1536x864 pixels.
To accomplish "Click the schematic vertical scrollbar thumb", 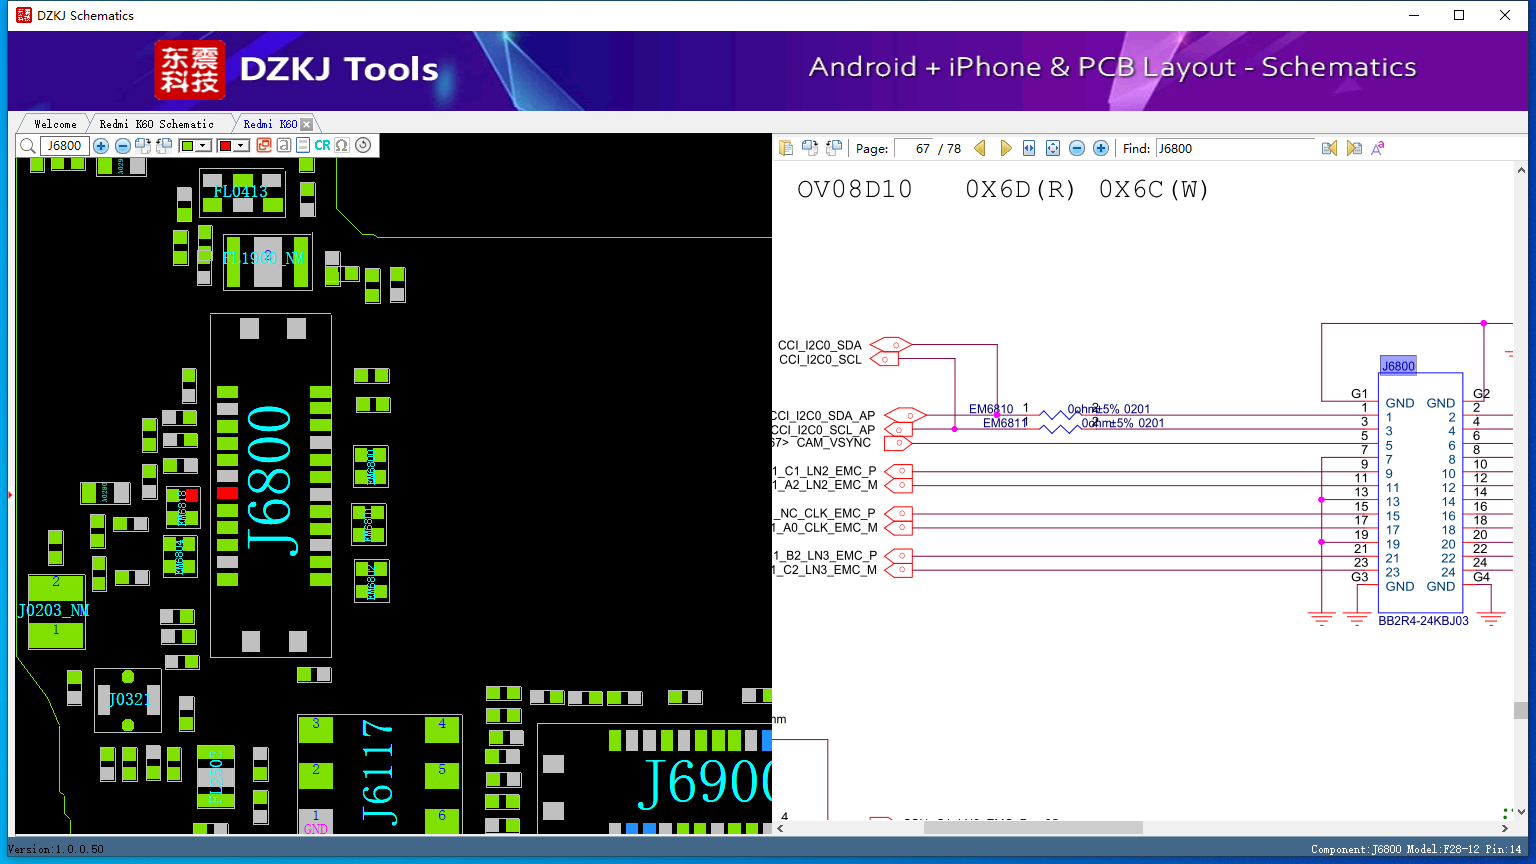I will [1521, 711].
